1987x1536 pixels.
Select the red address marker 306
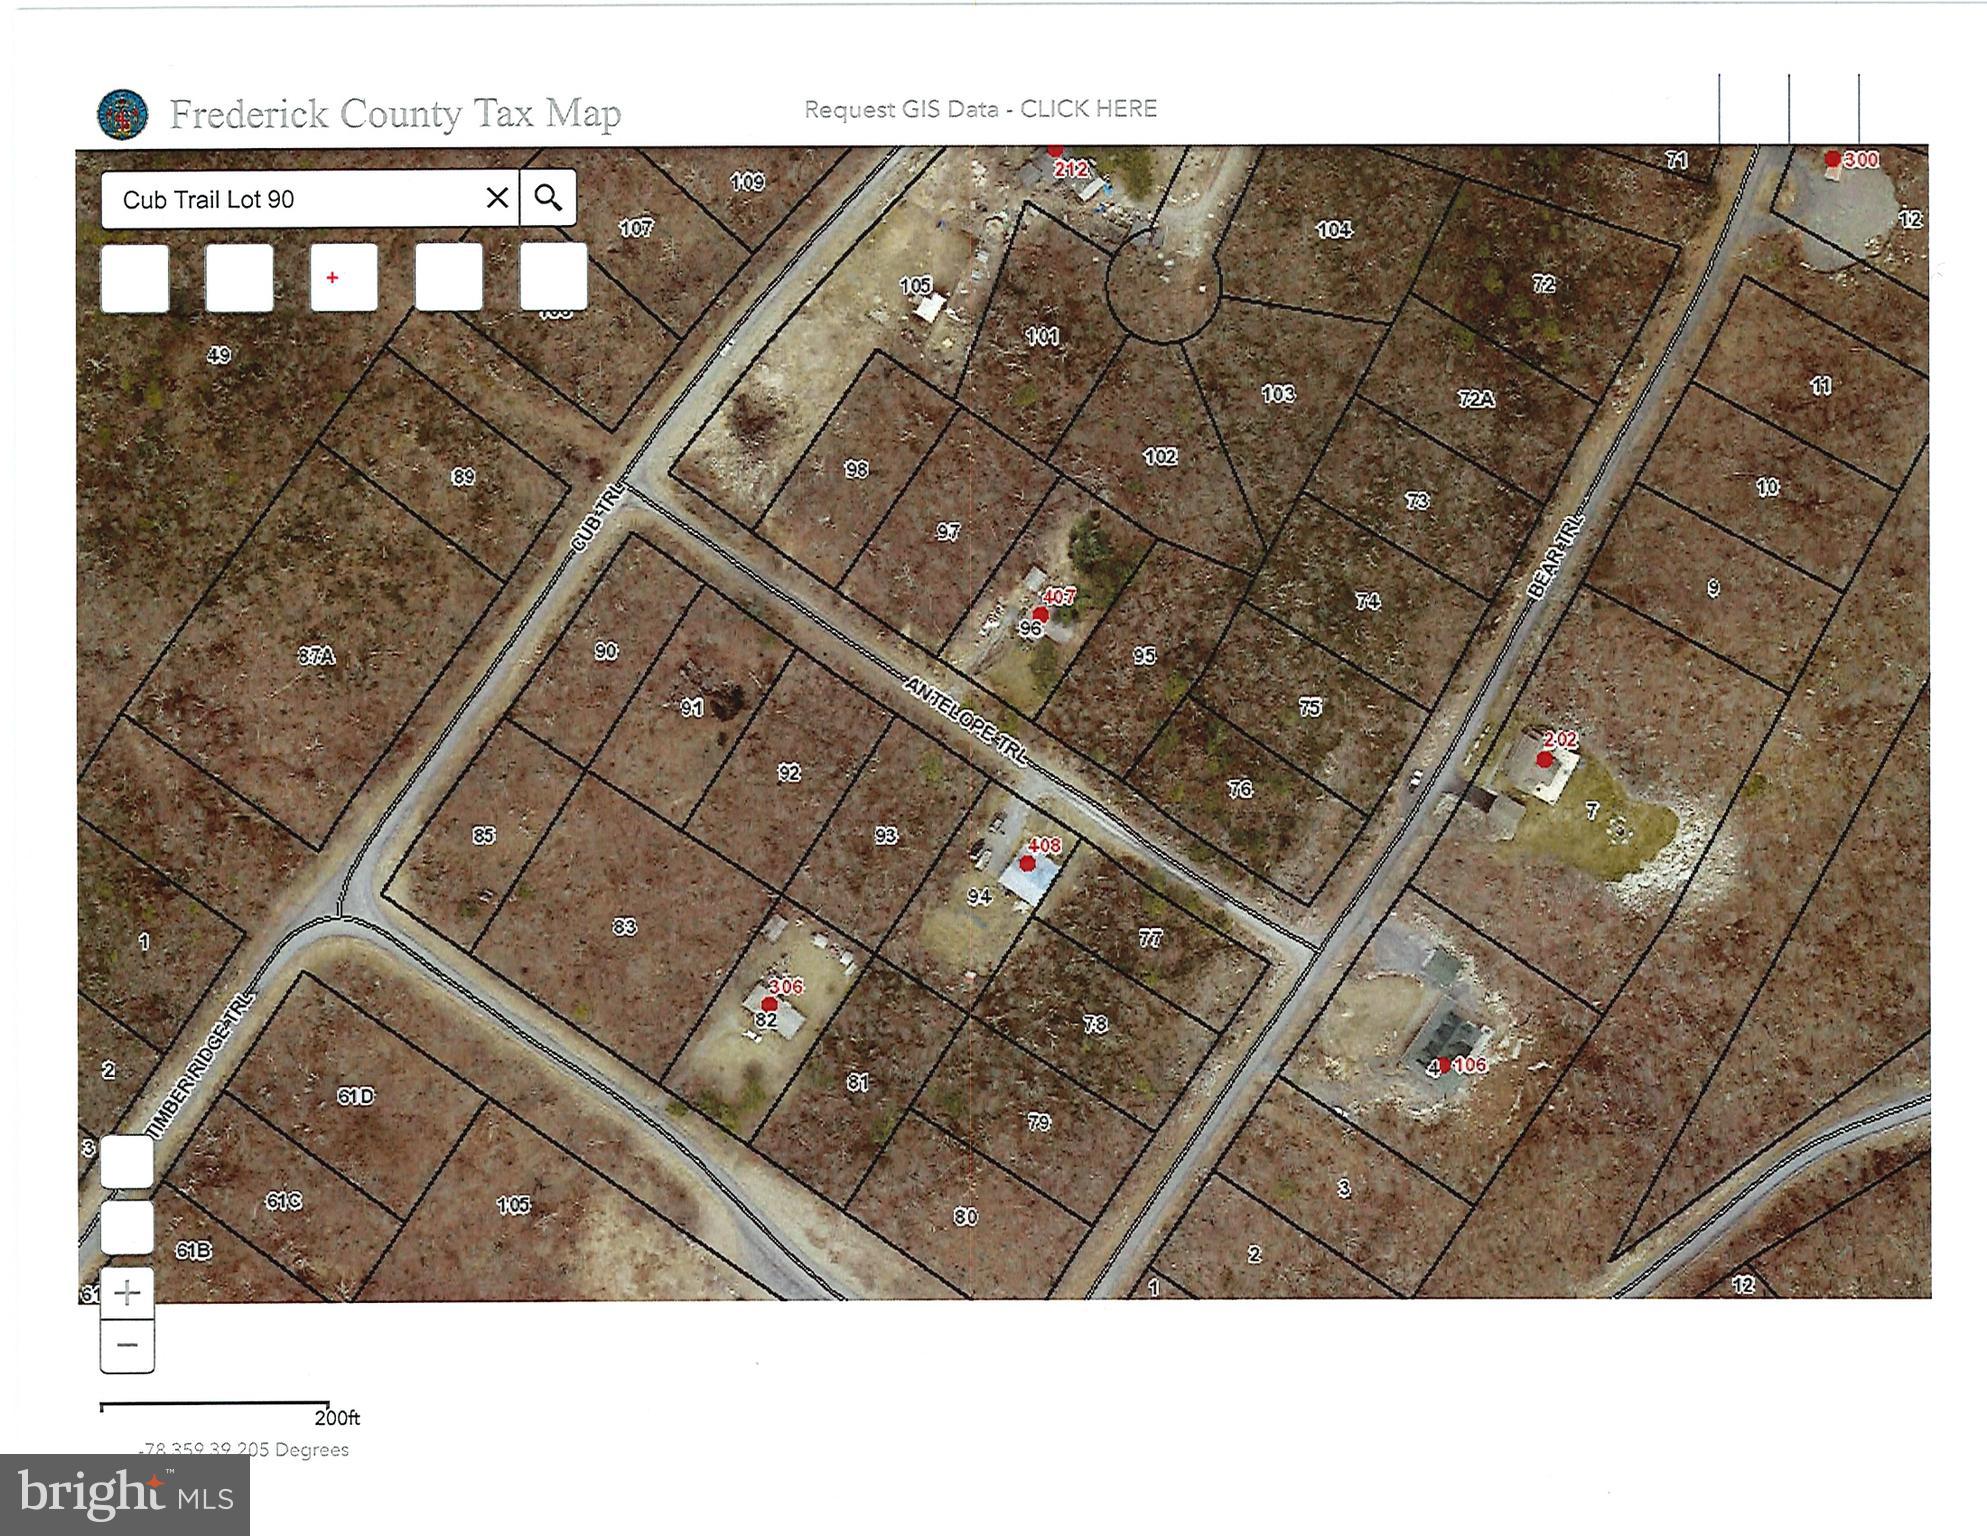click(769, 1003)
